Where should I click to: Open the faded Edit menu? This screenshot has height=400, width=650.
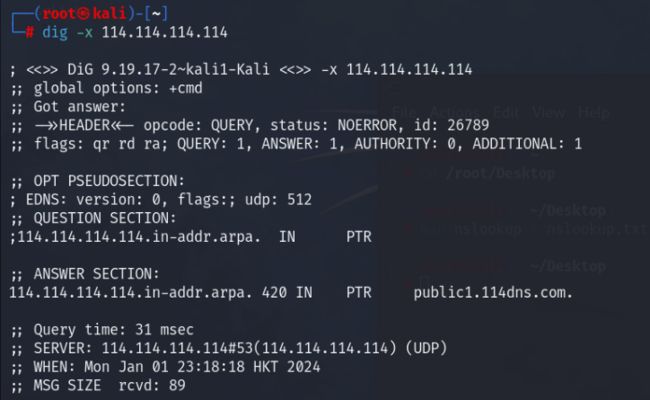coord(506,112)
